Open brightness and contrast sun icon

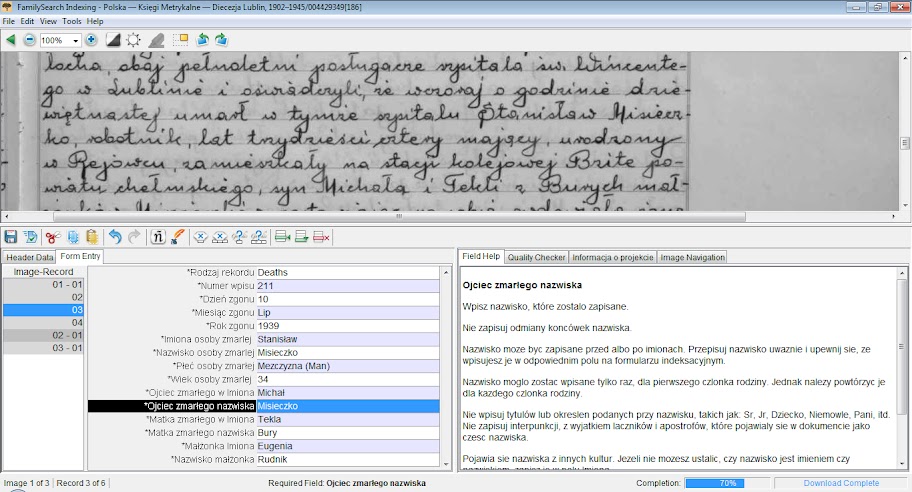[133, 40]
